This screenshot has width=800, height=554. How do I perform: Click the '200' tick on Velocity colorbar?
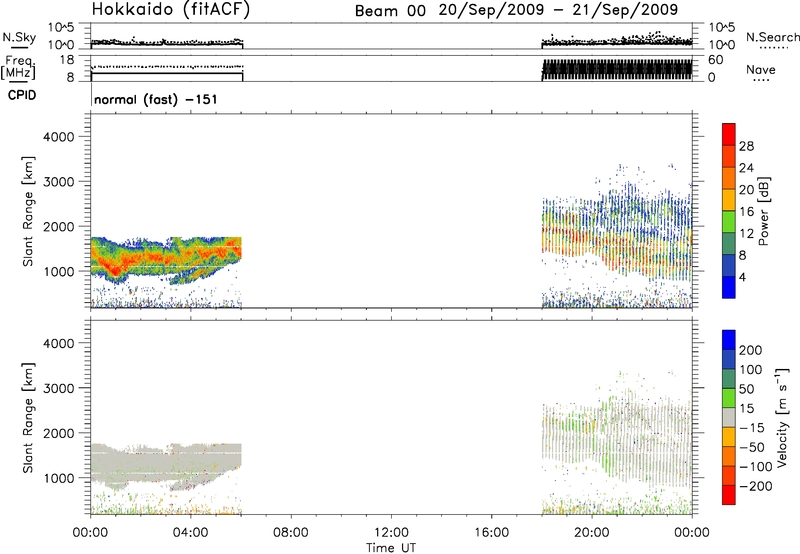click(751, 350)
